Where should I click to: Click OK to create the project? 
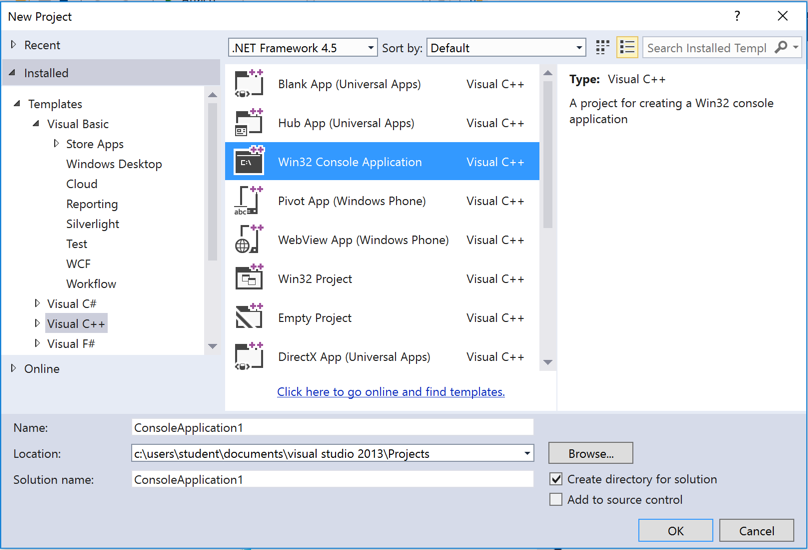(676, 530)
